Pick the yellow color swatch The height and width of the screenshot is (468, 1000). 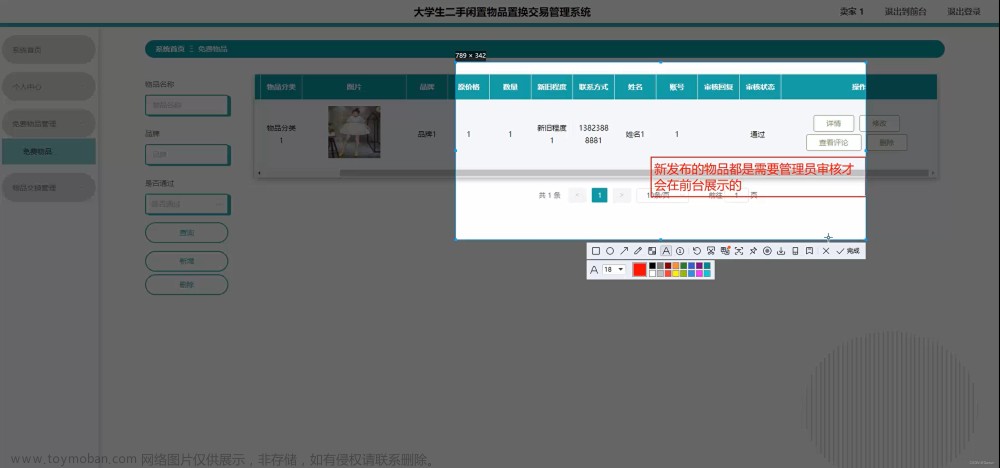(x=676, y=274)
